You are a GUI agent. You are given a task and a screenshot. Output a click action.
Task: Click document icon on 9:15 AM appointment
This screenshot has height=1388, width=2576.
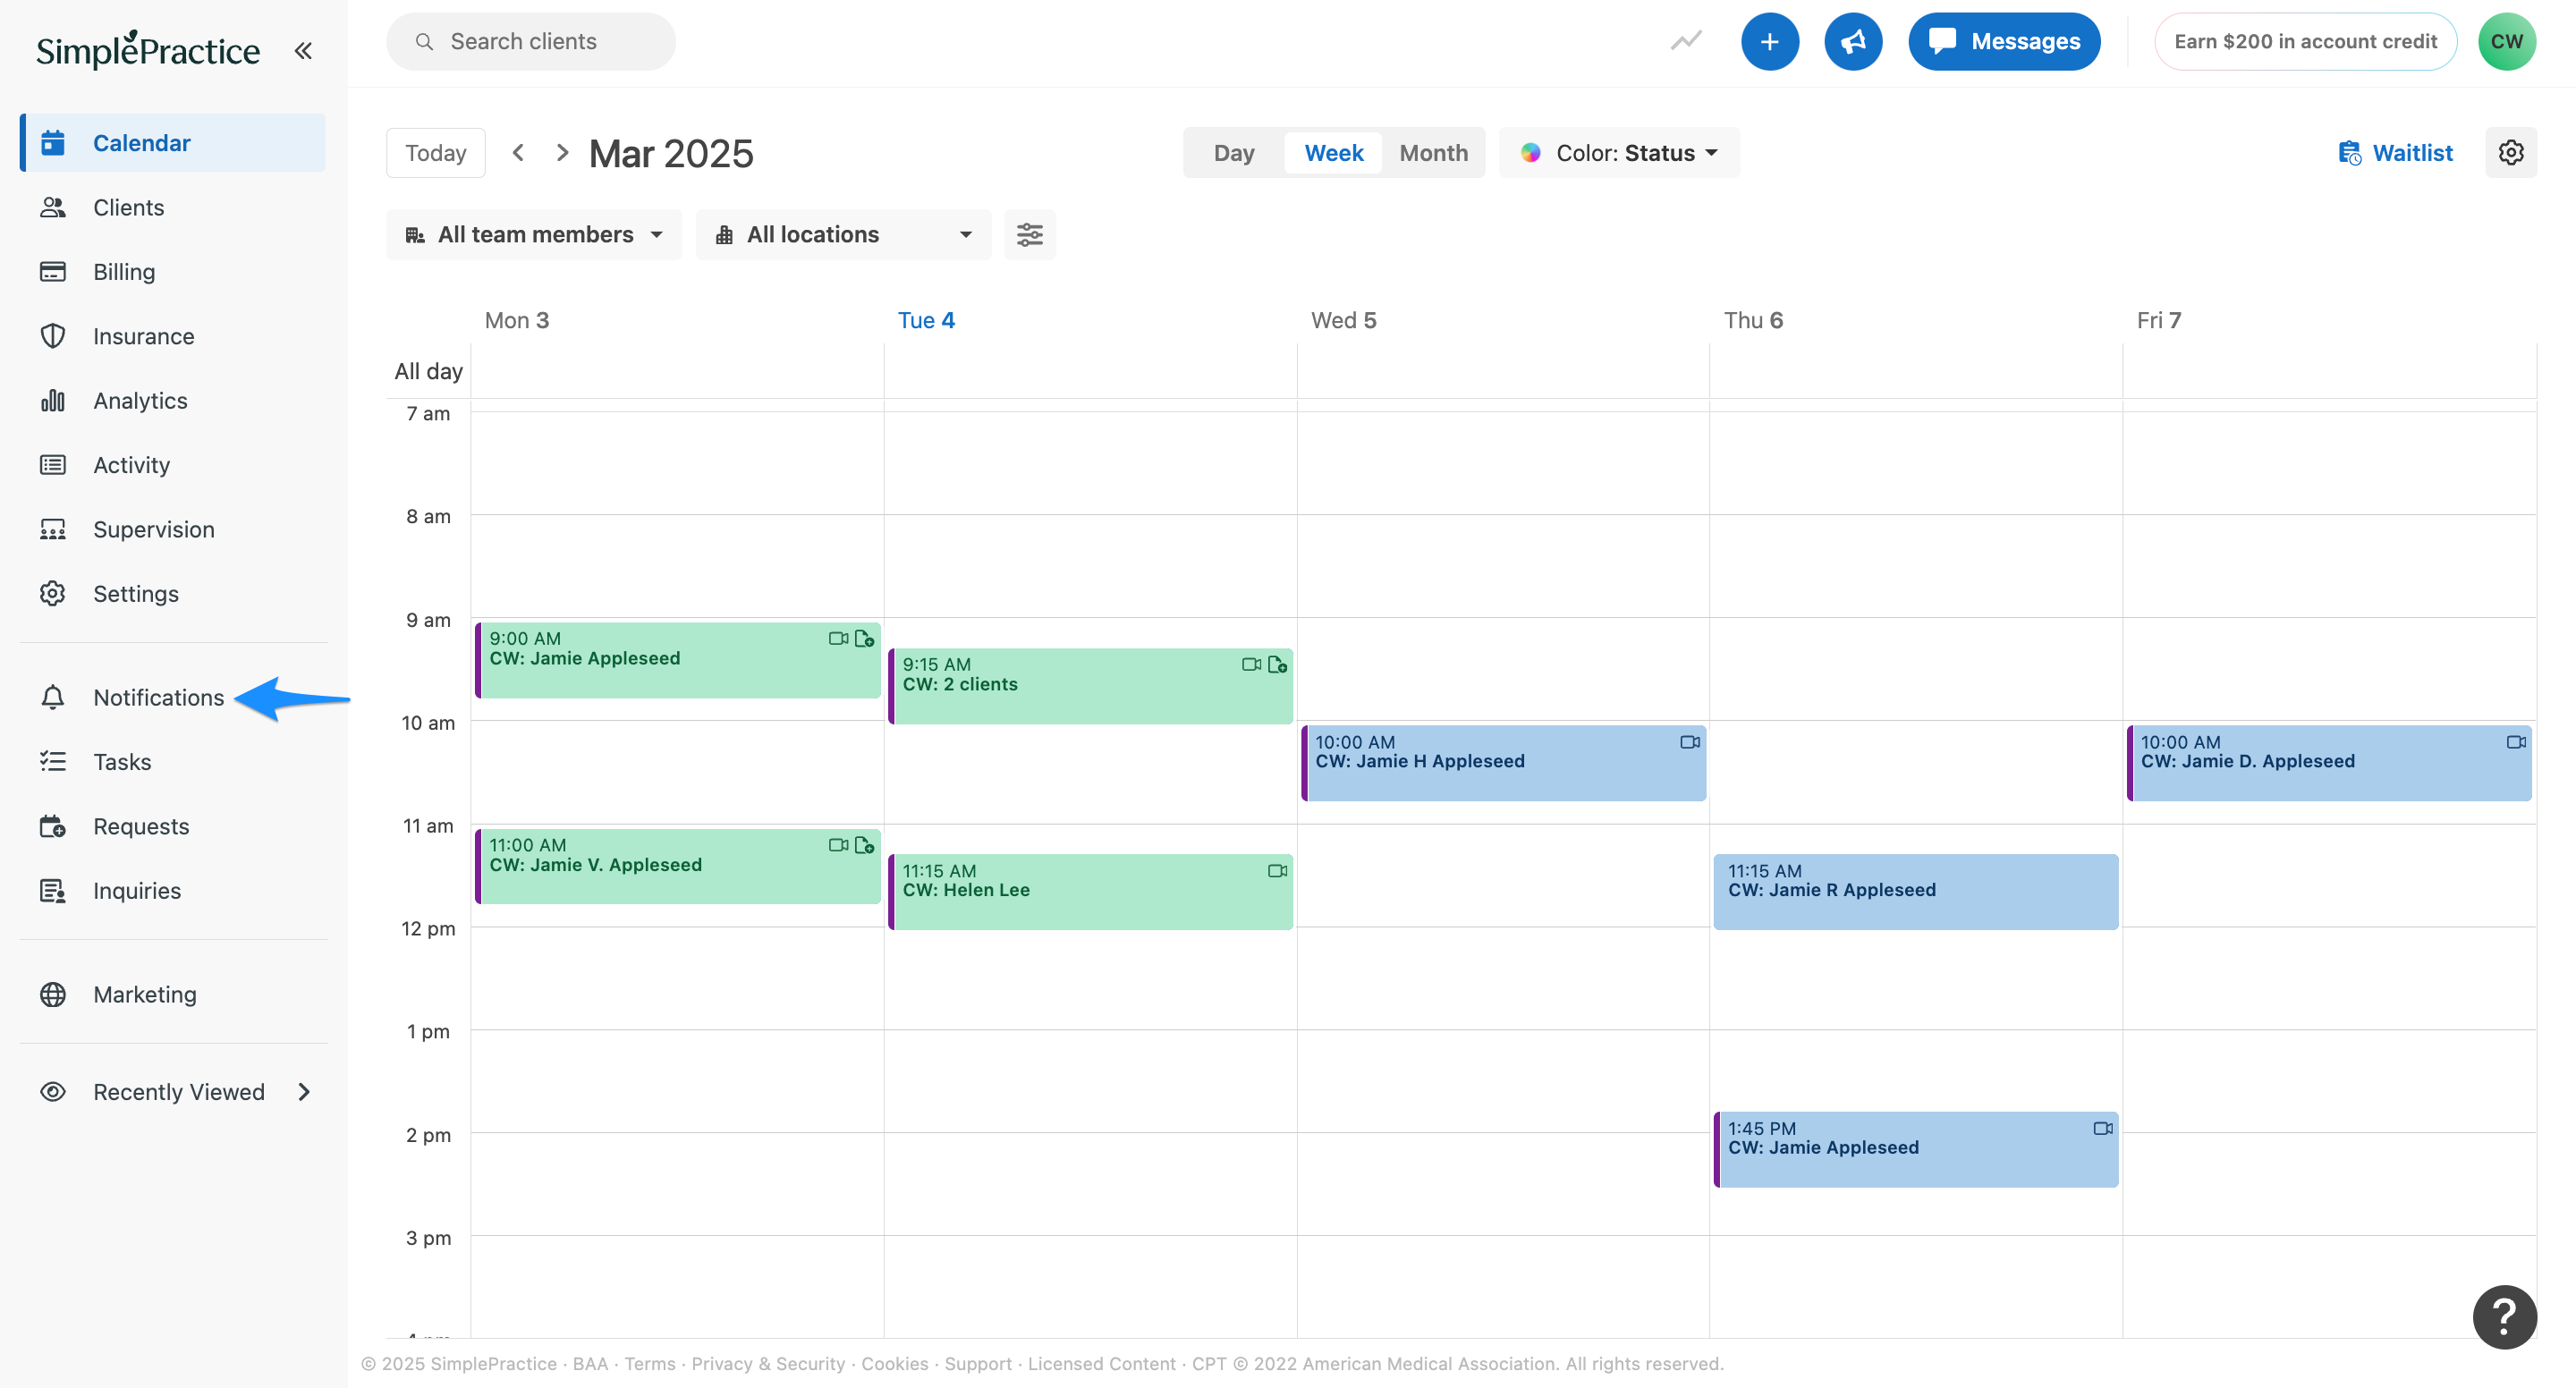point(1277,665)
